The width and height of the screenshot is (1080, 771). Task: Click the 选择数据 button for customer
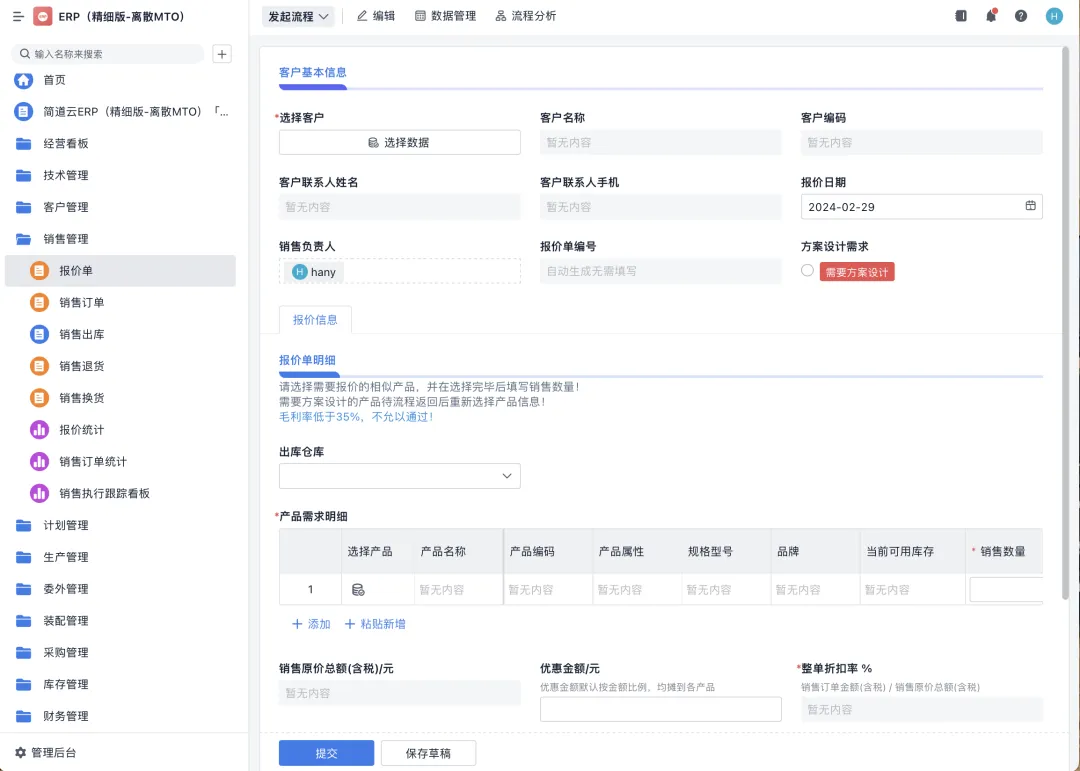(399, 143)
